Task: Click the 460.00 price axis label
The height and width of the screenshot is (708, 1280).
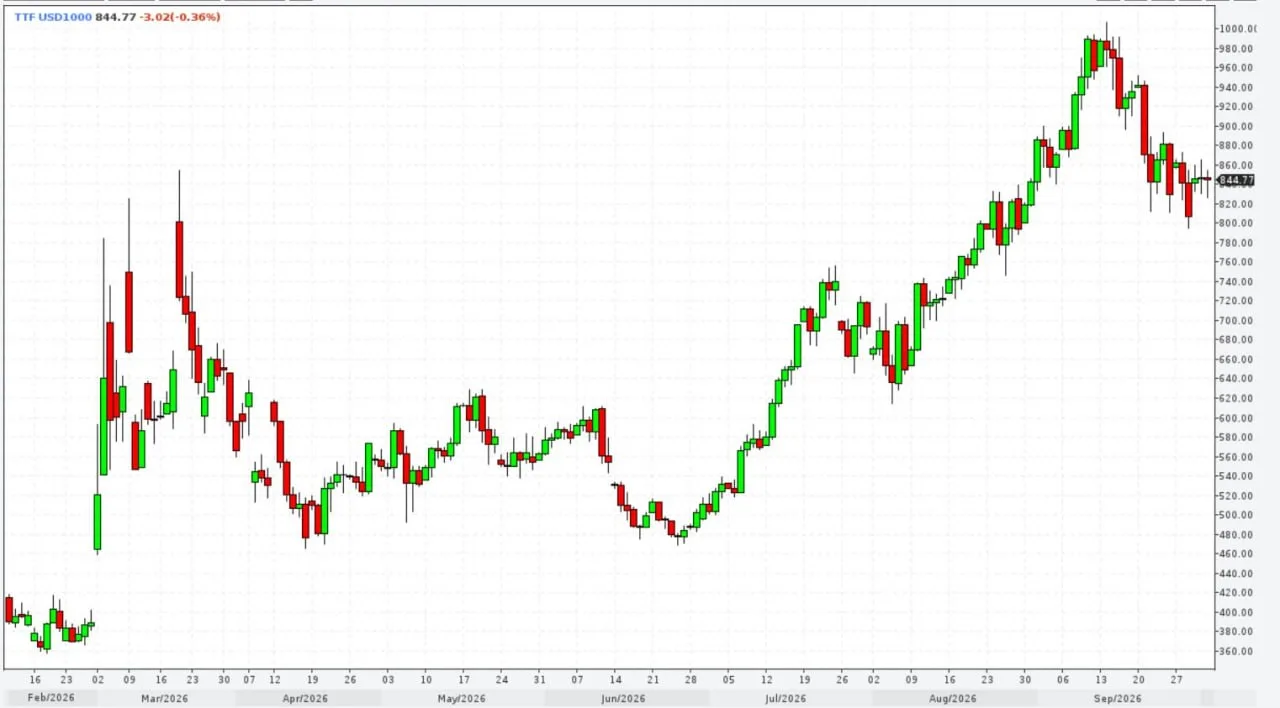Action: 1237,554
